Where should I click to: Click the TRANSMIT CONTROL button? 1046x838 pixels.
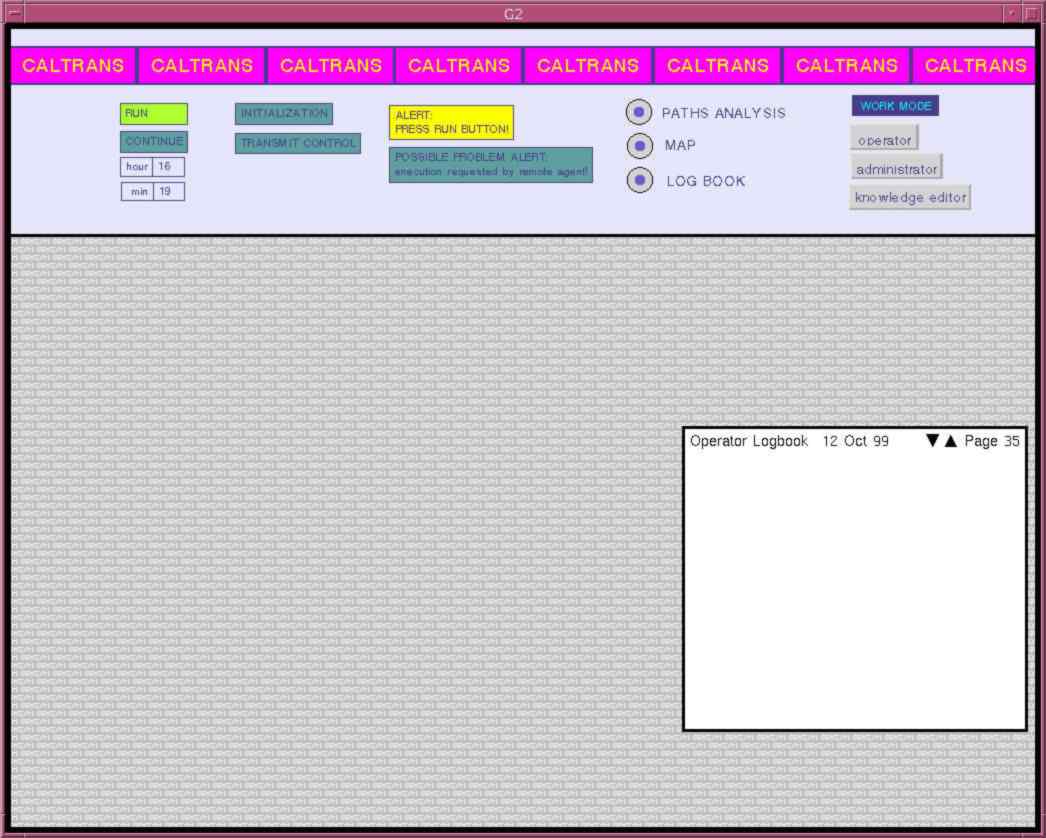[x=298, y=143]
